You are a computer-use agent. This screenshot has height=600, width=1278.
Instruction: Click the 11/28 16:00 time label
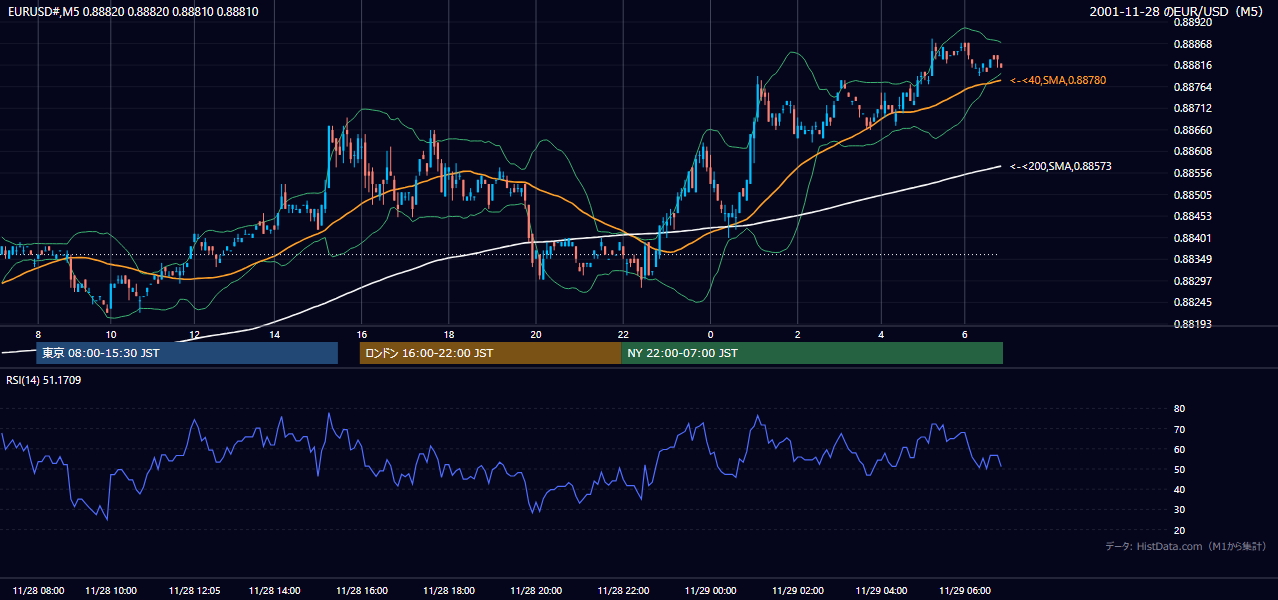tap(362, 590)
